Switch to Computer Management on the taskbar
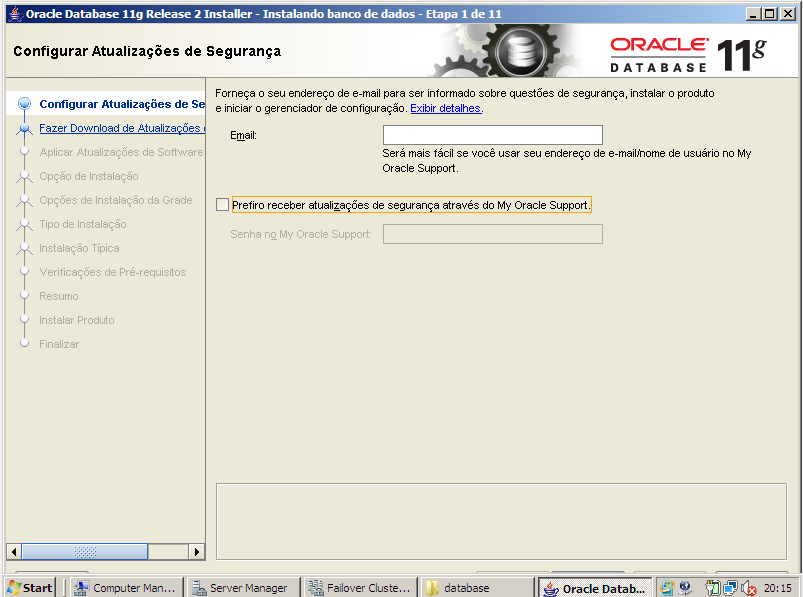This screenshot has width=803, height=597. (x=126, y=588)
